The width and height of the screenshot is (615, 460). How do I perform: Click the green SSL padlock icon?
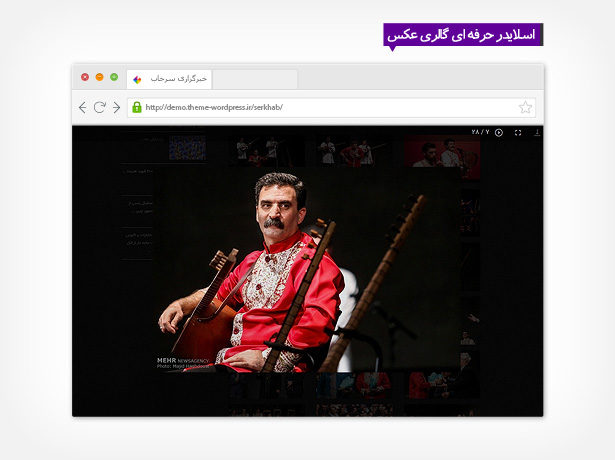(137, 107)
